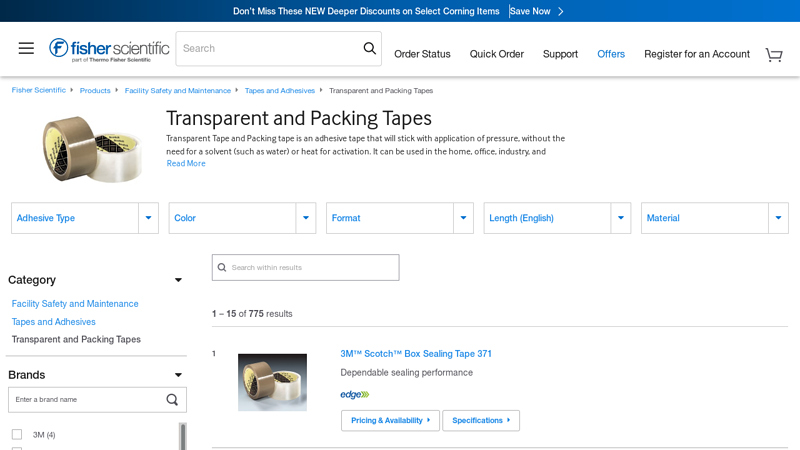Click 'Transparent and Packing Tapes' category text

click(x=76, y=339)
